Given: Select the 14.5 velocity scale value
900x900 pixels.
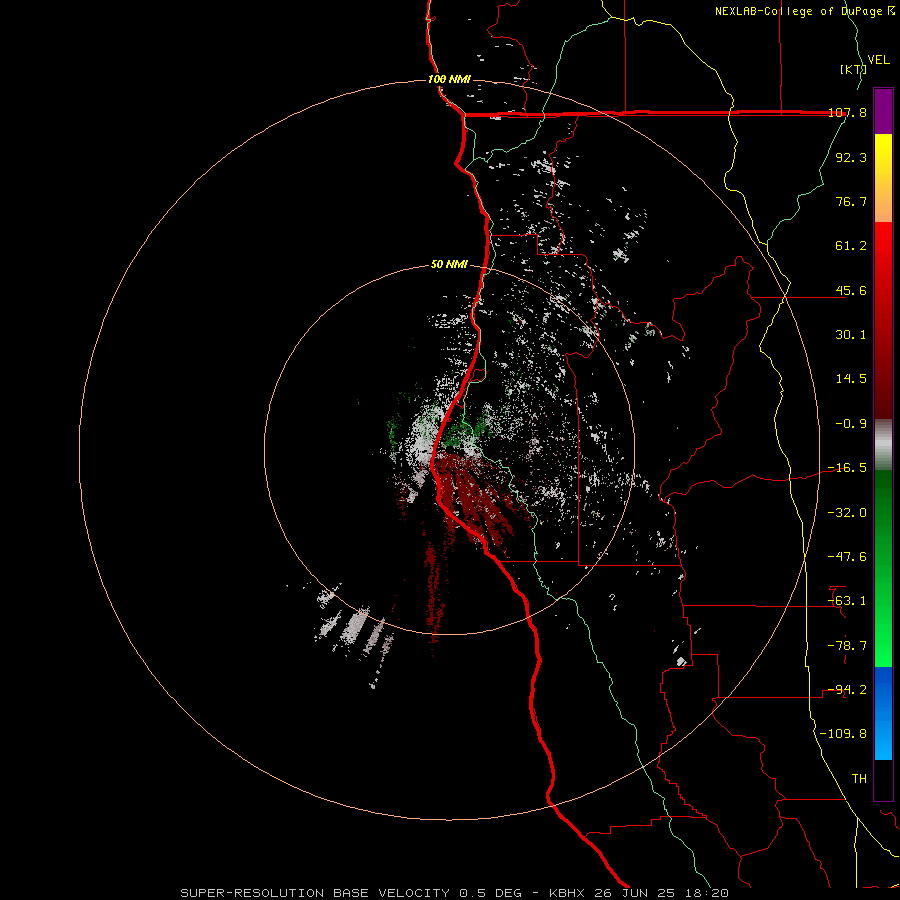Looking at the screenshot, I should pyautogui.click(x=851, y=379).
